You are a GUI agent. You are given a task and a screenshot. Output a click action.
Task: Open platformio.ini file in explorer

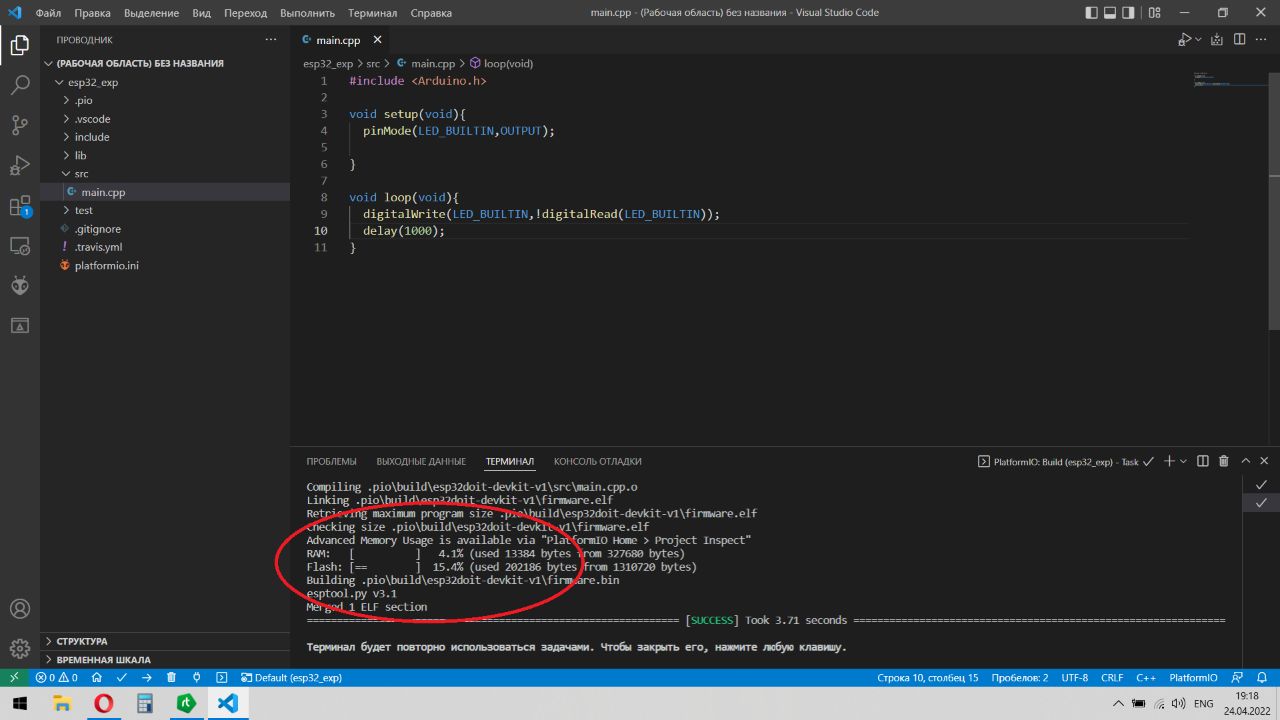(x=106, y=265)
